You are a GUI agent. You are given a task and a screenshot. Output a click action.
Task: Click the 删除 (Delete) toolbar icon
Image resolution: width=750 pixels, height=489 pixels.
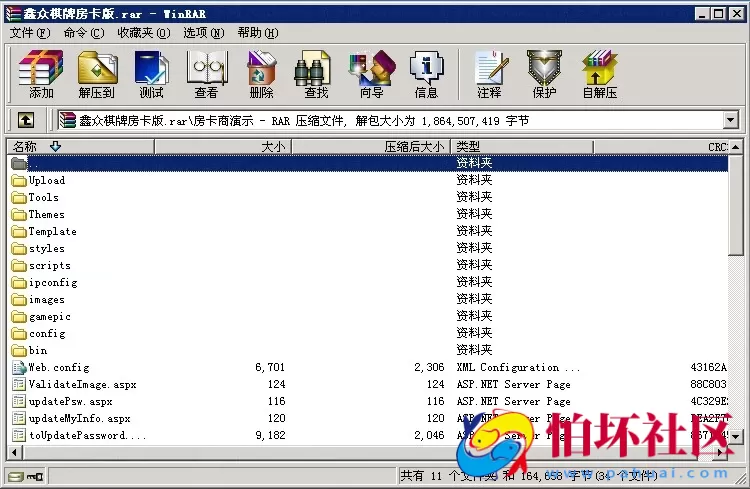pos(261,75)
